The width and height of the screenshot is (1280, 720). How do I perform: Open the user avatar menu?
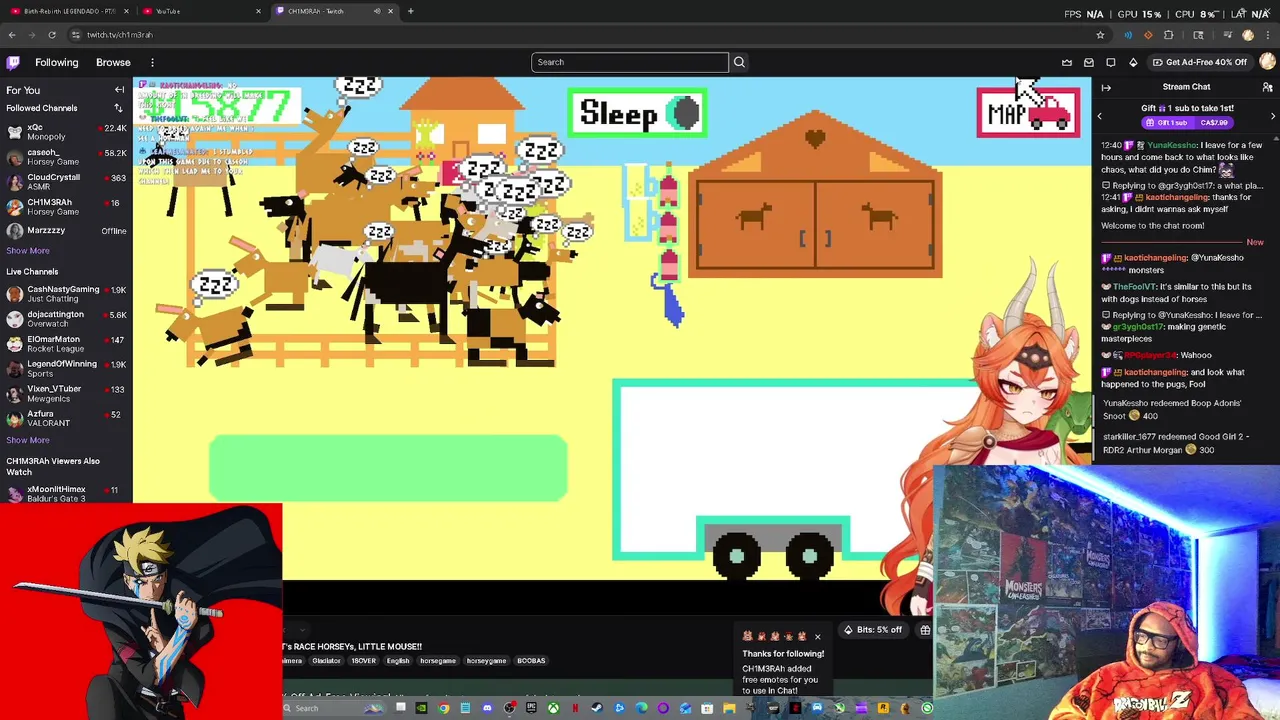click(1267, 62)
